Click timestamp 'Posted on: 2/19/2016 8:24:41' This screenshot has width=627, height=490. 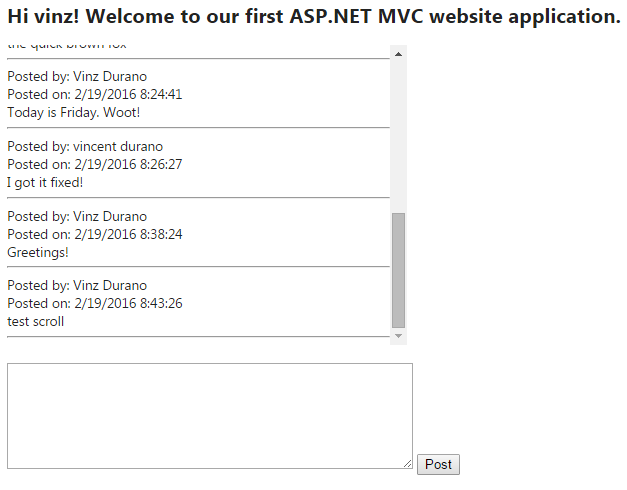coord(95,94)
